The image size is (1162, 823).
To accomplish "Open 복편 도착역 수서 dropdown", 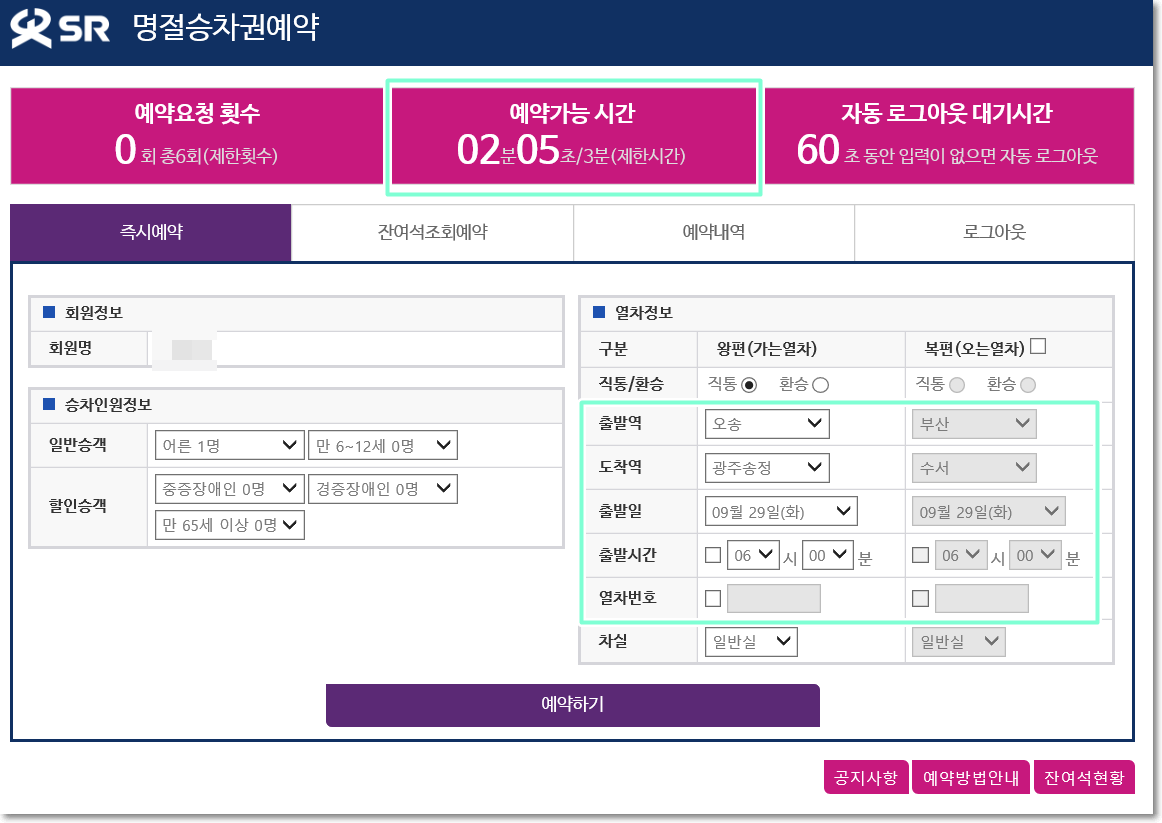I will (975, 467).
